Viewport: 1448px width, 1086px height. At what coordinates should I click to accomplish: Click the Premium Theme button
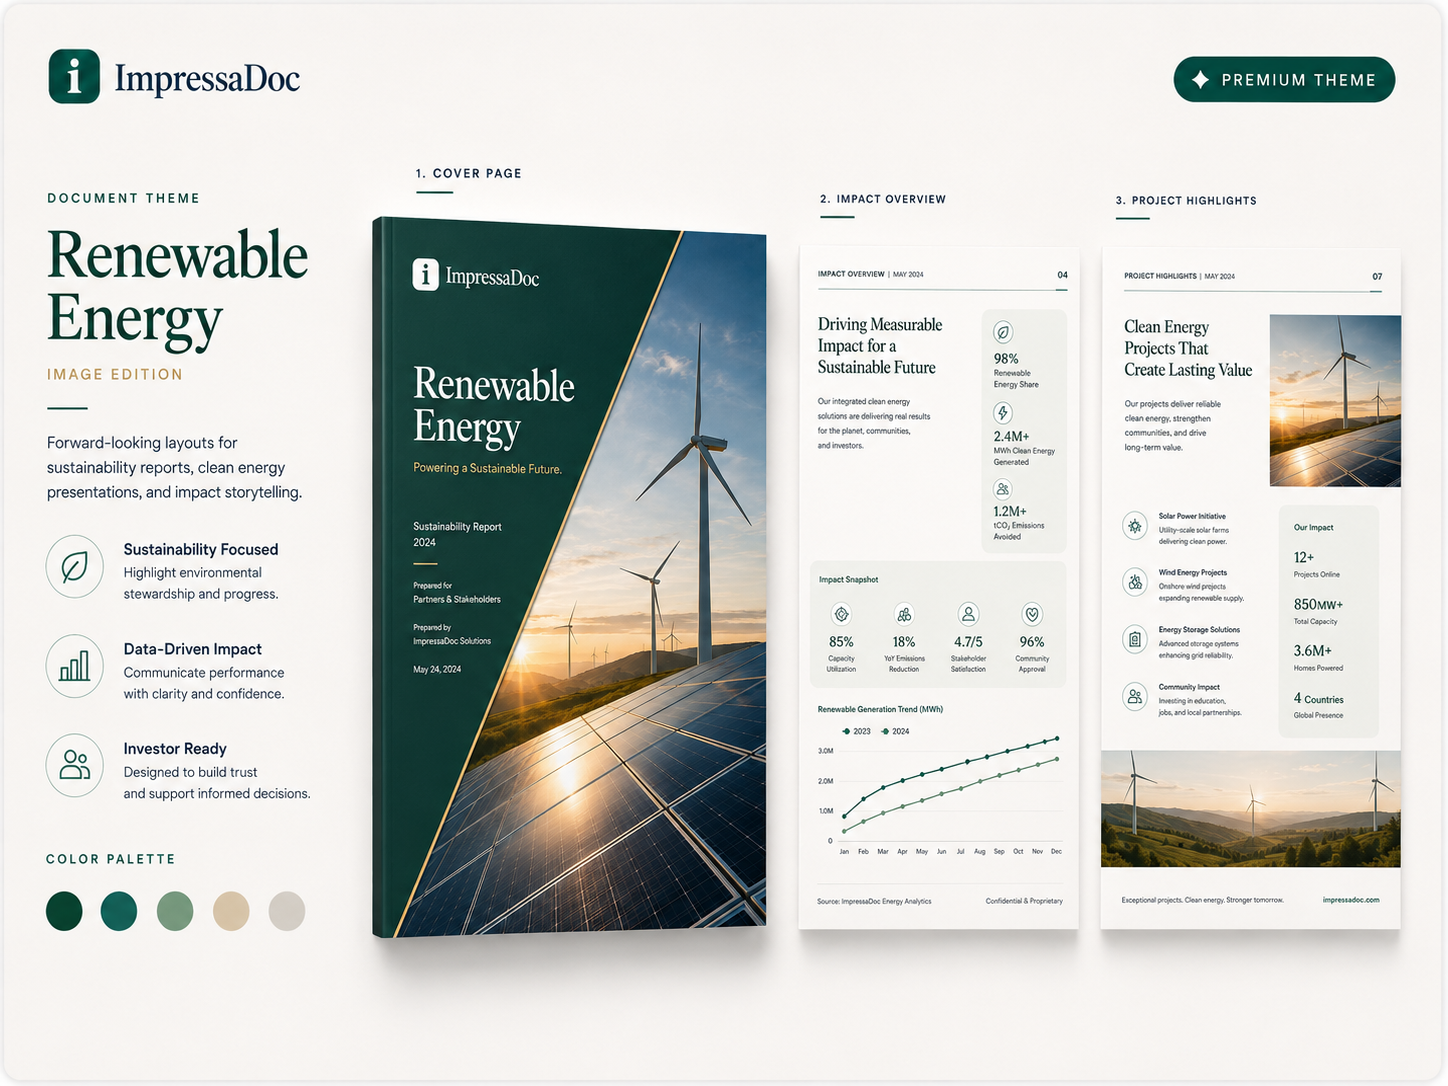coord(1284,80)
